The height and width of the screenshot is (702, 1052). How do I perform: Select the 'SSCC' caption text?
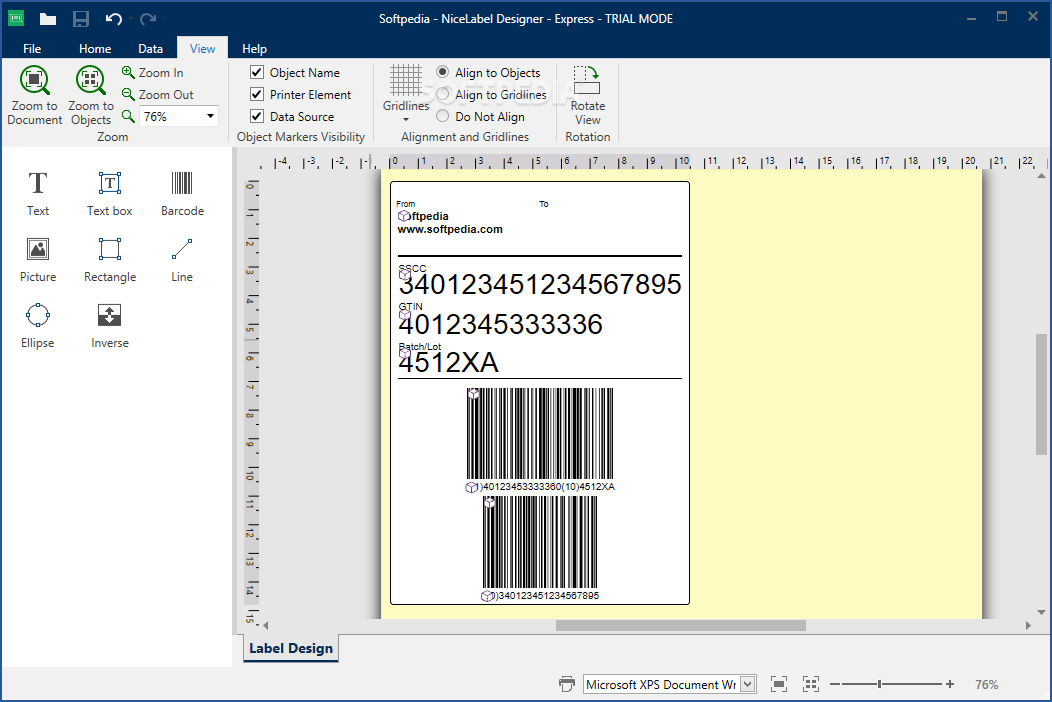coord(412,268)
